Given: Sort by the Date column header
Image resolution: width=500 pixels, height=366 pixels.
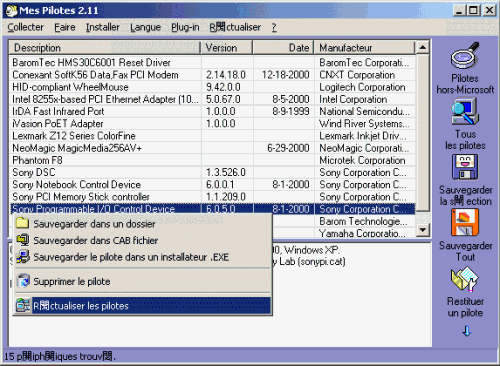Looking at the screenshot, I should point(283,48).
